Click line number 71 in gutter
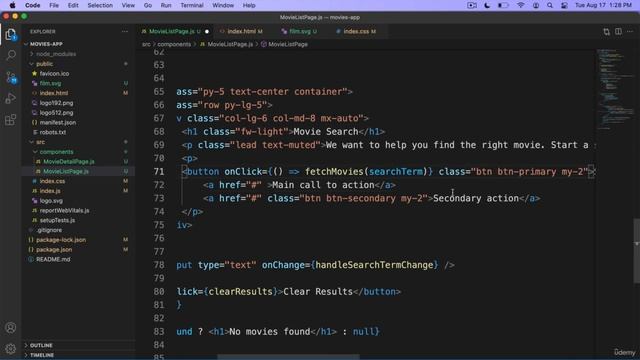The height and width of the screenshot is (360, 640). coord(159,171)
